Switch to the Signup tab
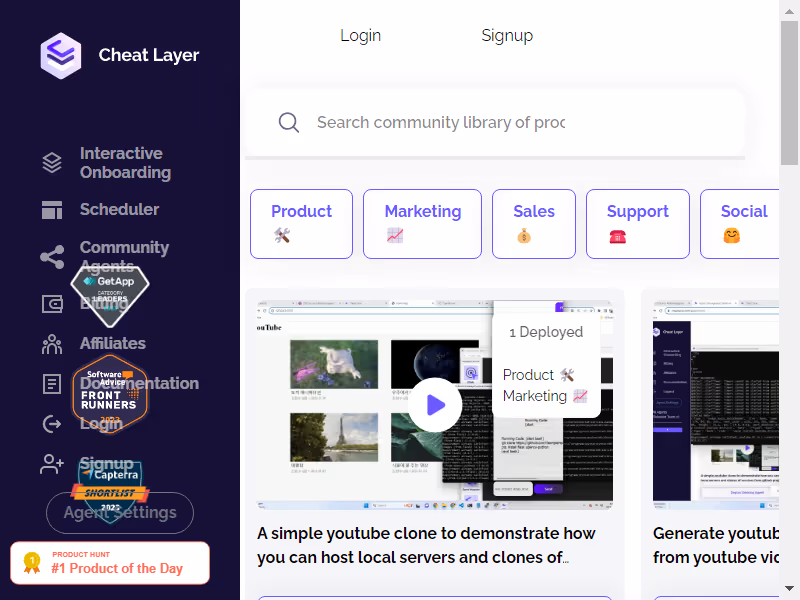The image size is (800, 600). pos(507,35)
